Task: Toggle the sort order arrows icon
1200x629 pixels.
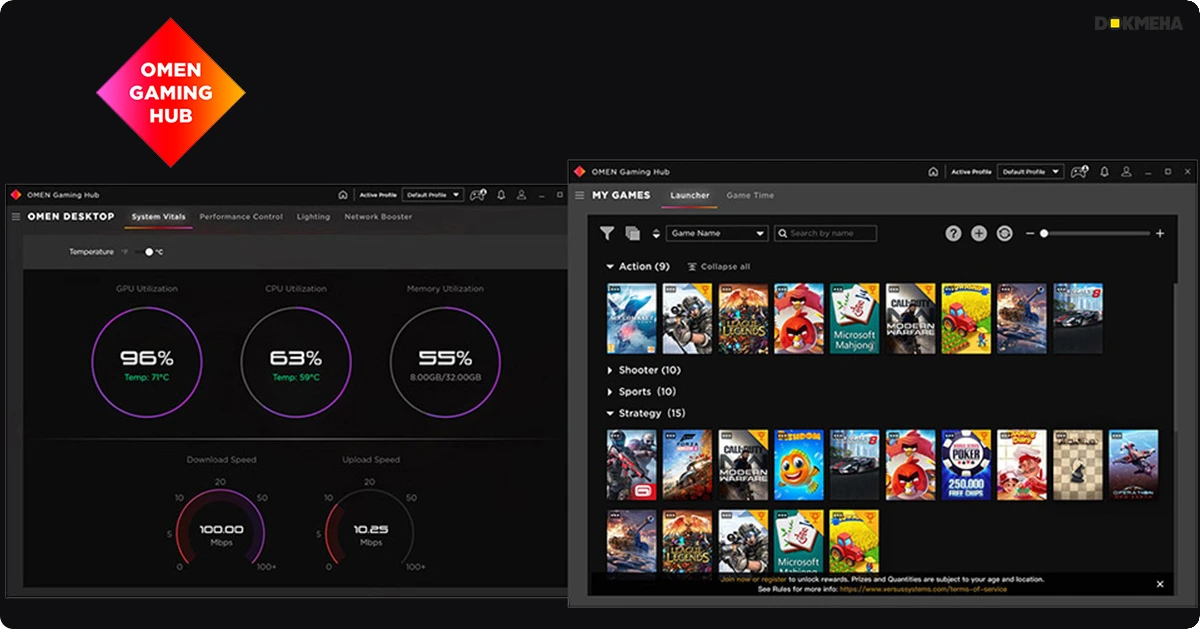Action: tap(656, 233)
